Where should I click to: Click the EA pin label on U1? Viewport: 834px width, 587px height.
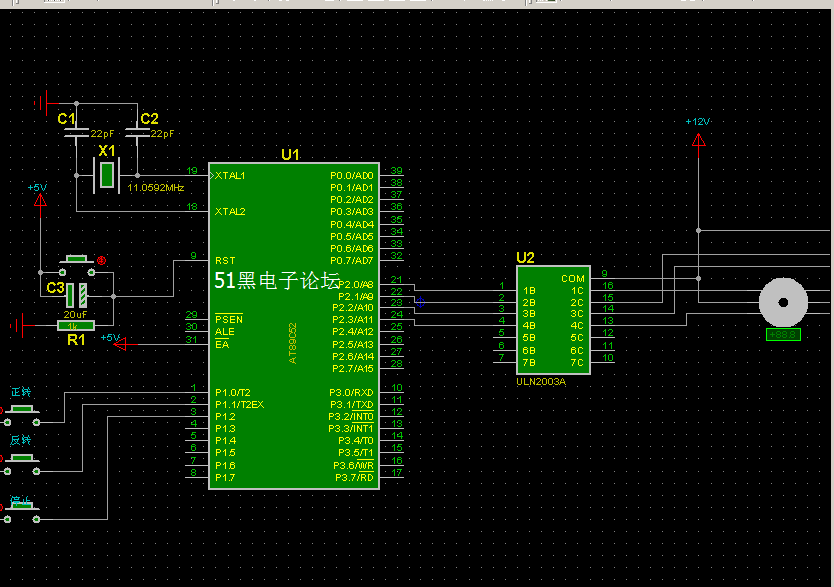(x=222, y=344)
